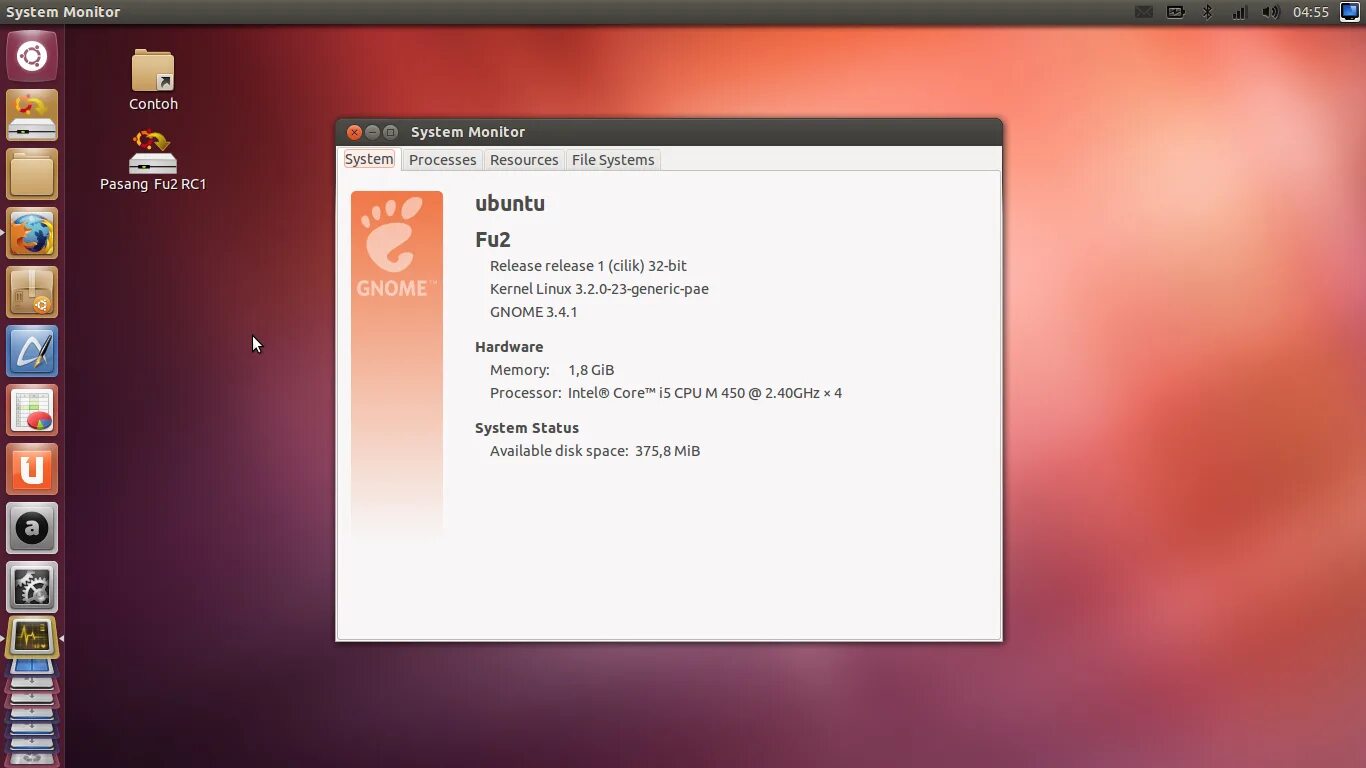Click the 'Hardware' section heading
Viewport: 1366px width, 768px height.
tap(509, 347)
